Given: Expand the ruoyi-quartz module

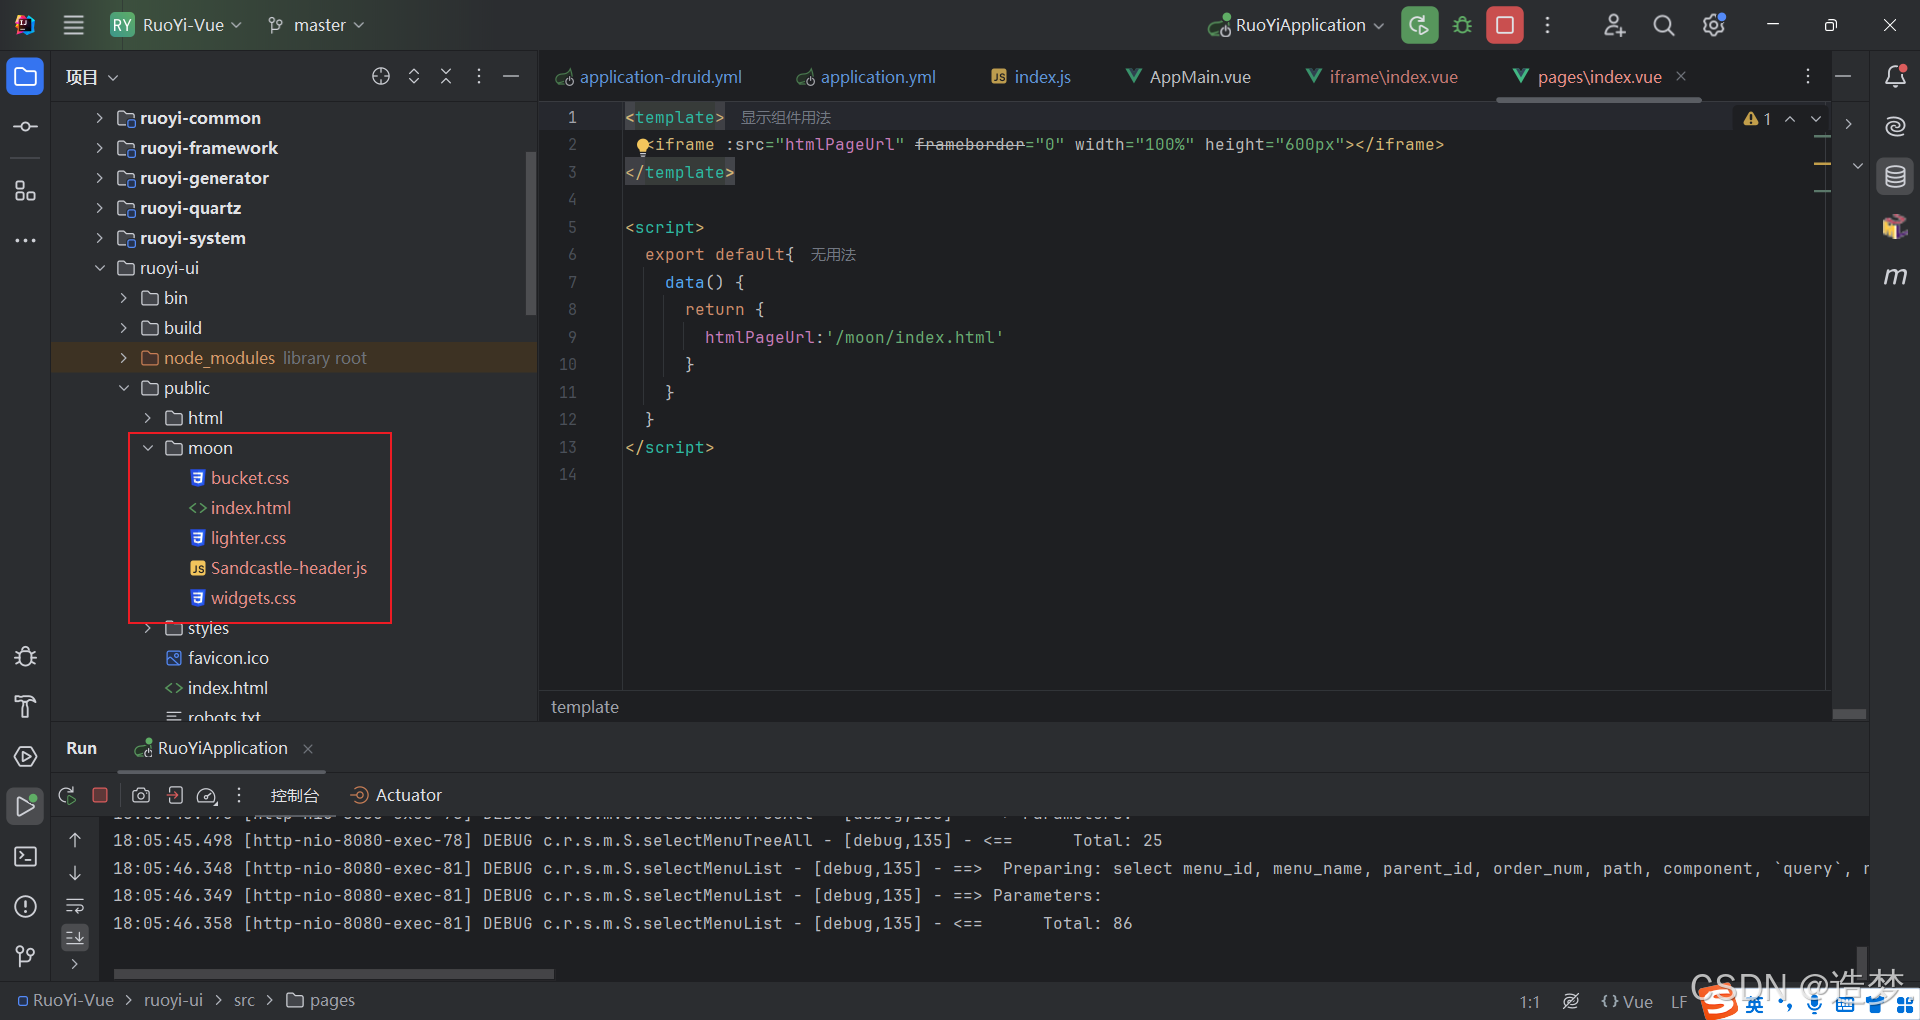Looking at the screenshot, I should (99, 208).
